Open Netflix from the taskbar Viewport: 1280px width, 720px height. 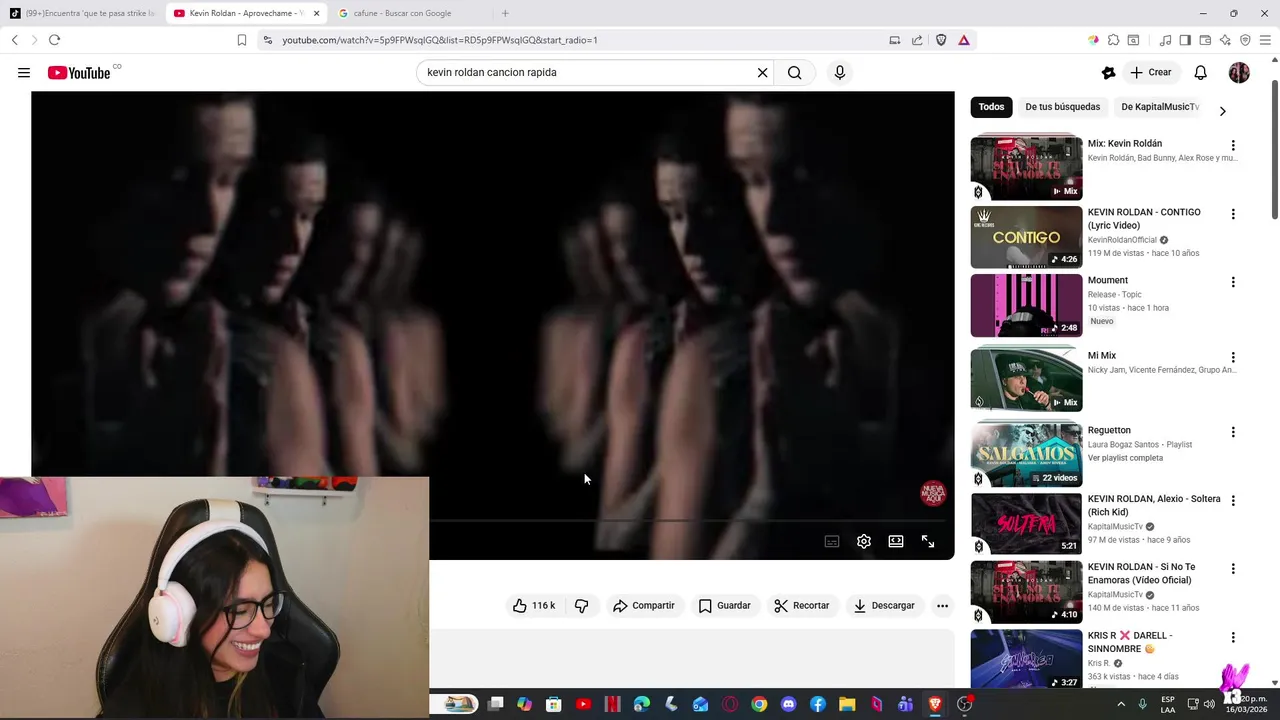point(612,704)
